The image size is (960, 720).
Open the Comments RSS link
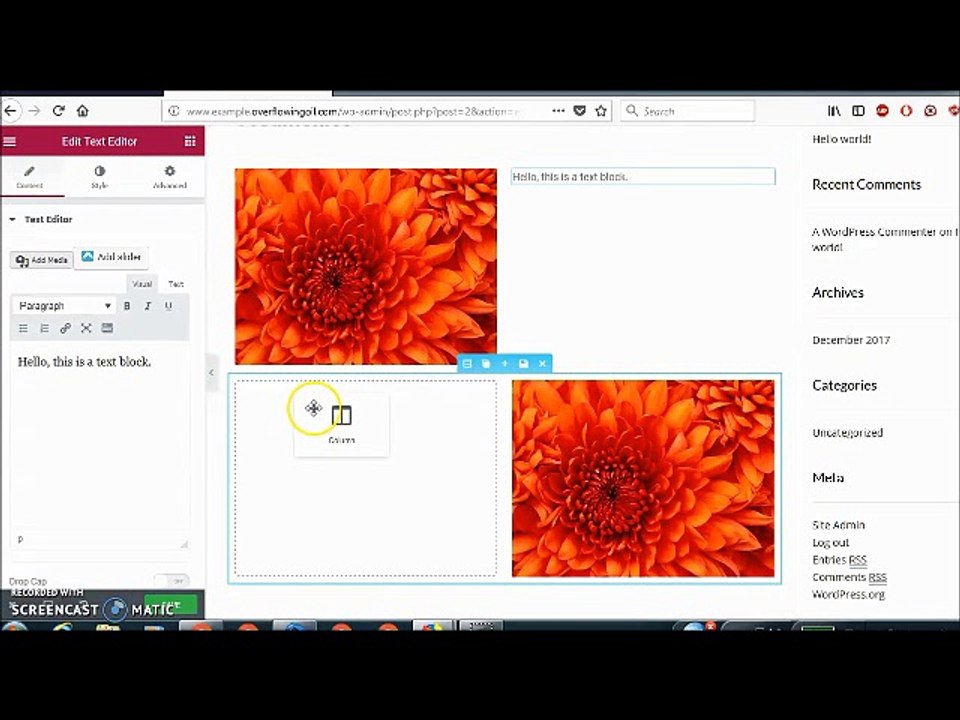(x=849, y=577)
